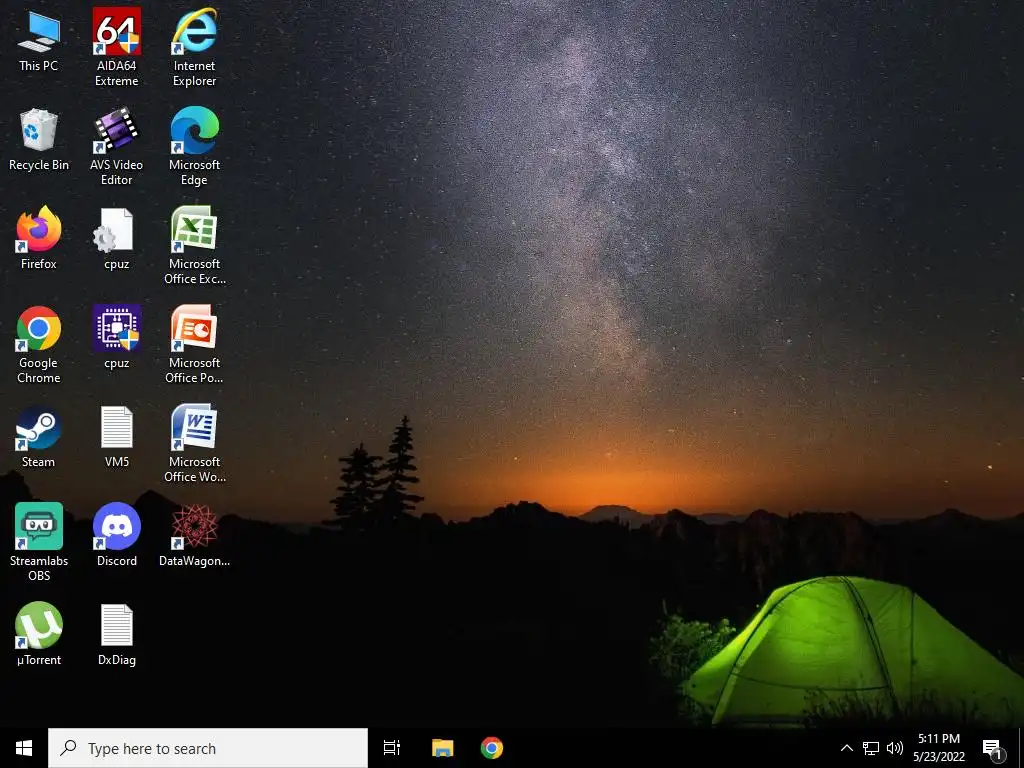Select the Microsoft Office PowerPoint shortcut
The height and width of the screenshot is (768, 1024).
tap(194, 344)
